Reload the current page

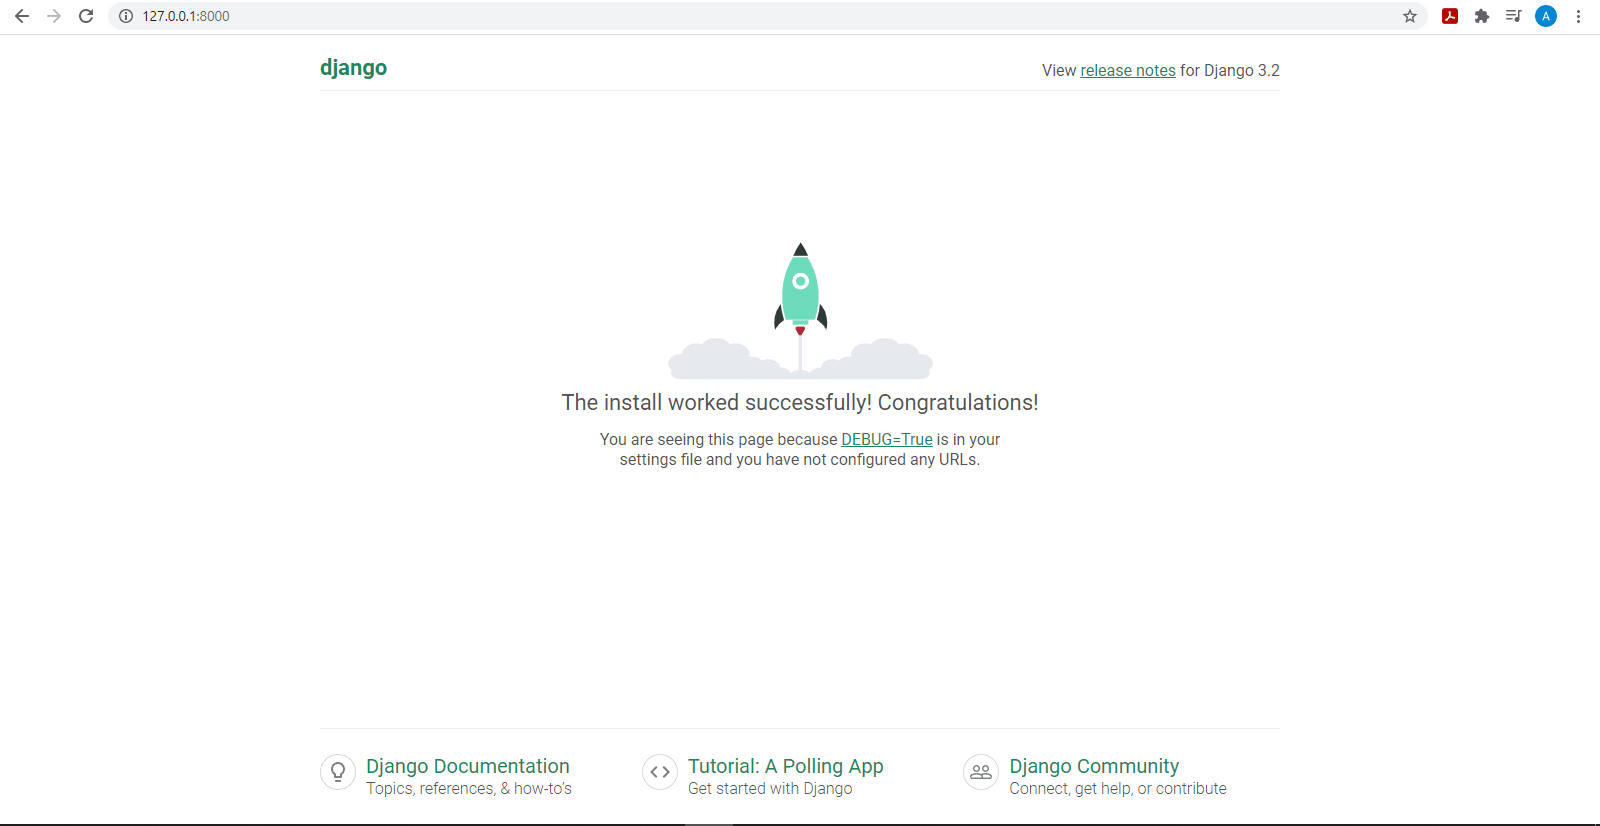pos(86,16)
